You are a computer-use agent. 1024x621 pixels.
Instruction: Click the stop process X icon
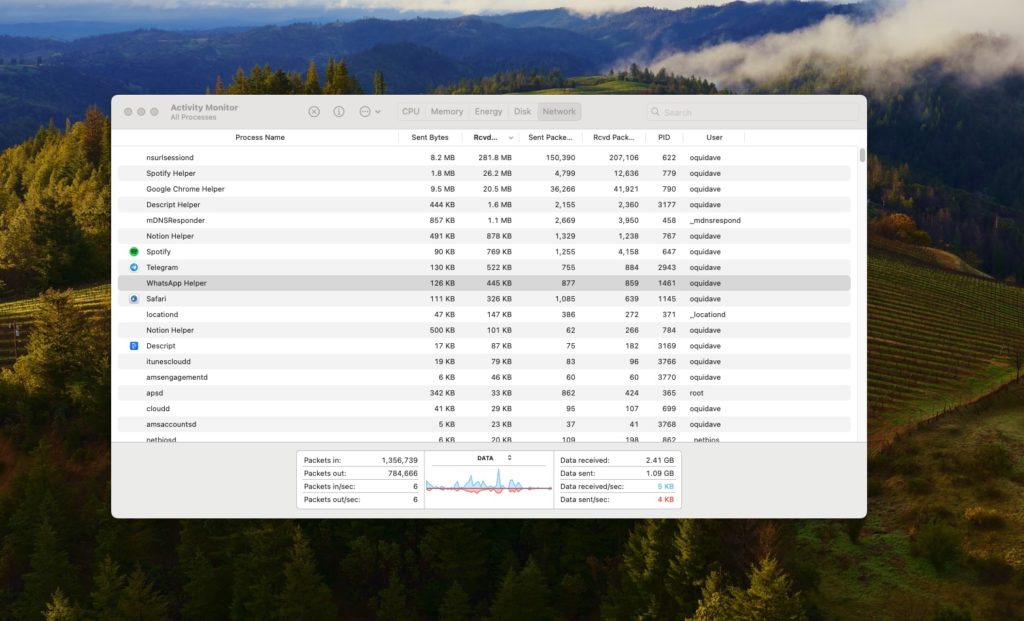314,112
